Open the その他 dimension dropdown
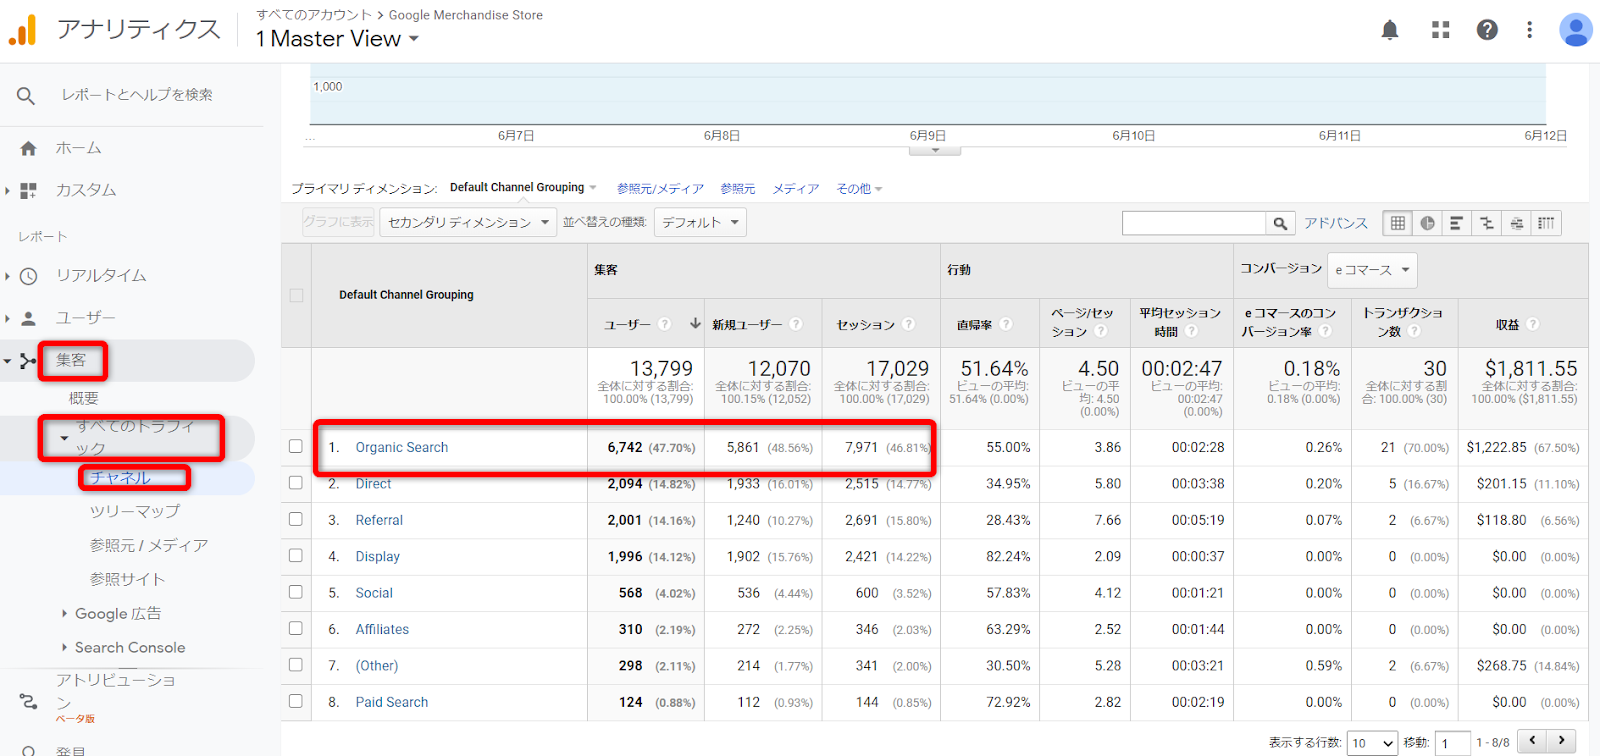This screenshot has width=1600, height=756. [x=859, y=189]
